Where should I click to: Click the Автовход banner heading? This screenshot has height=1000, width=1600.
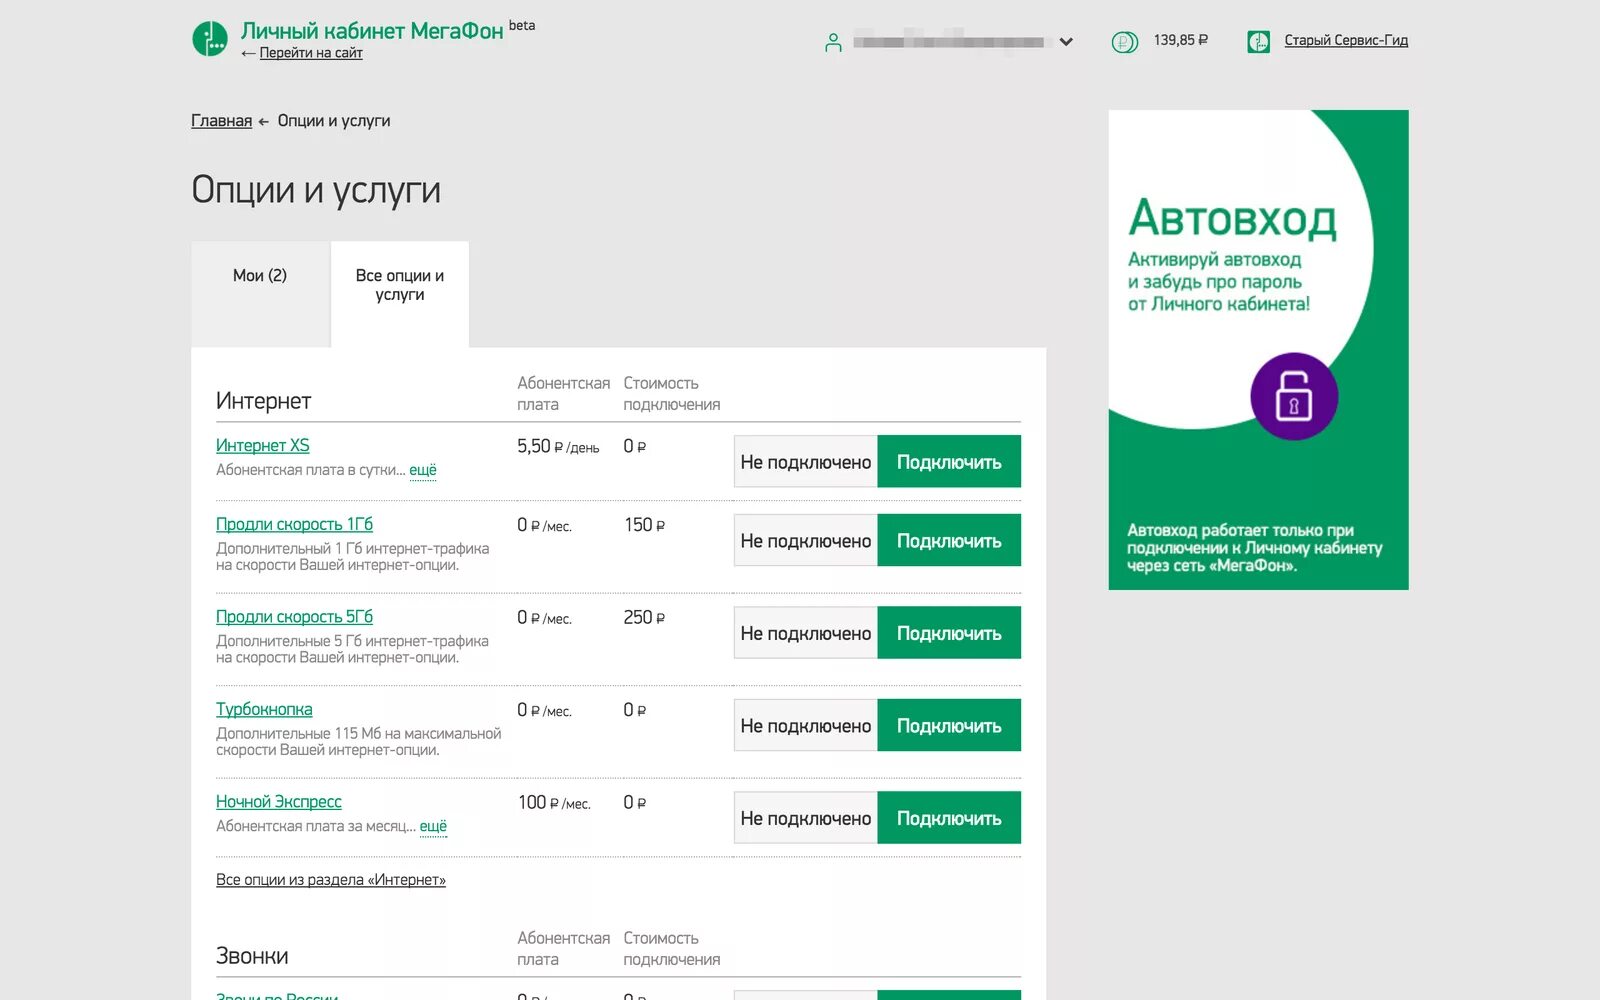tap(1232, 218)
